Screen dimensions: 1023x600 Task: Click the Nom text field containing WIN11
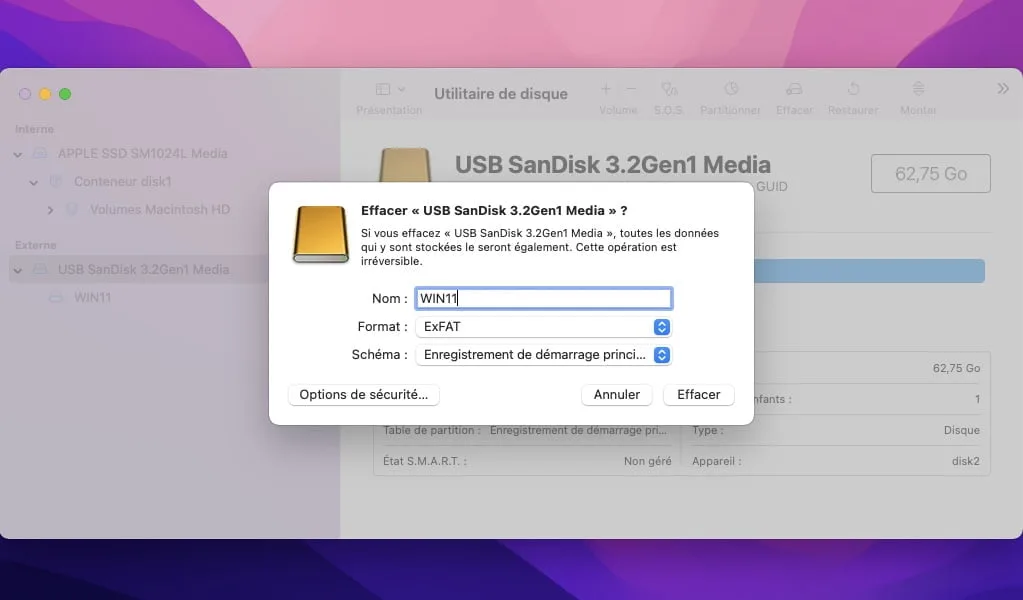(543, 298)
